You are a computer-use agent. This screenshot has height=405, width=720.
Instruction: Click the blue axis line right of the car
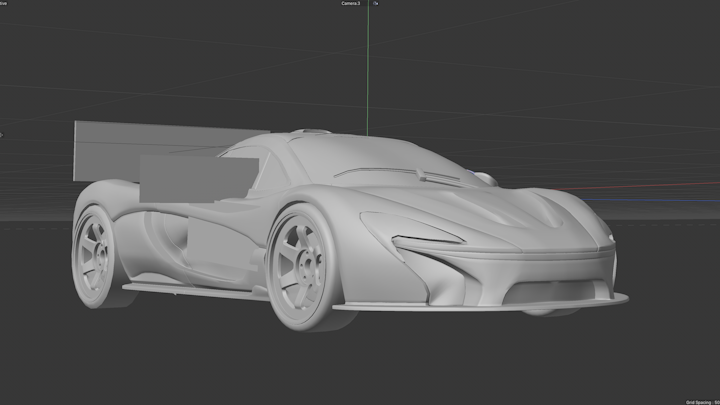[660, 199]
